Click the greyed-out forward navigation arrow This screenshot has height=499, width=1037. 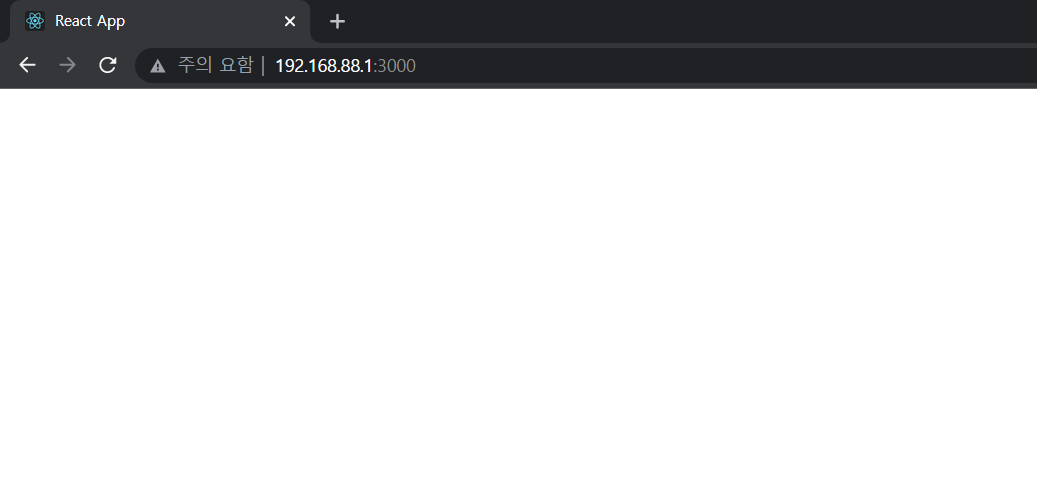coord(67,65)
